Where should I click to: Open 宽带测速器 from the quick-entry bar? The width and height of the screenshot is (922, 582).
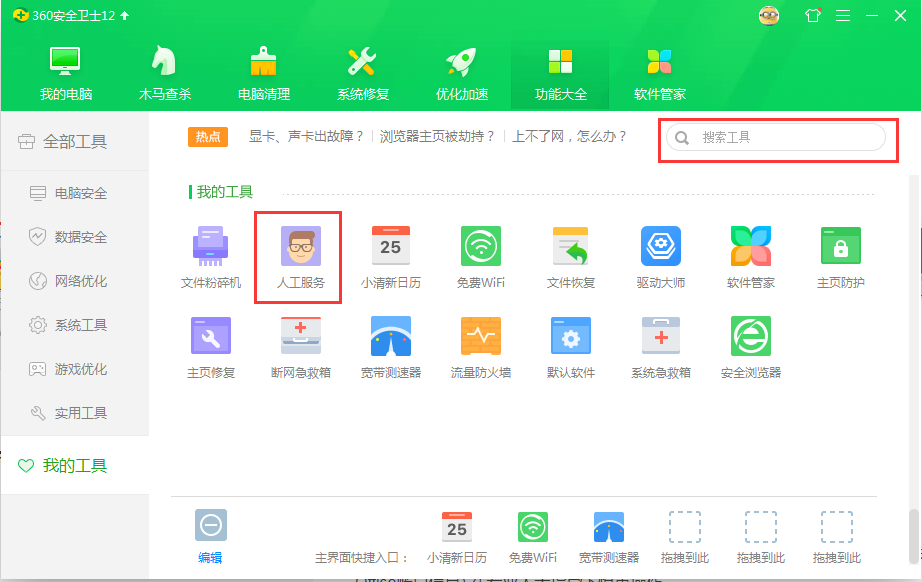[x=608, y=537]
